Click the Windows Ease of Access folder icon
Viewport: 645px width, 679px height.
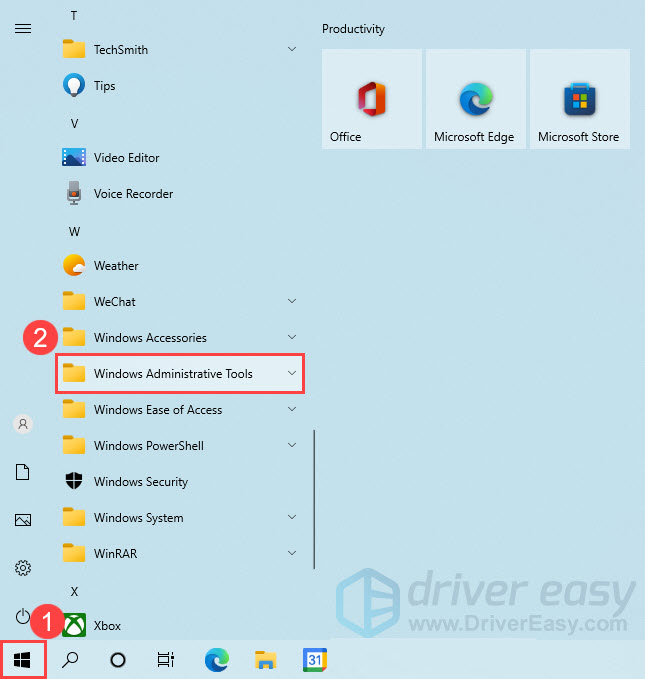pos(74,409)
